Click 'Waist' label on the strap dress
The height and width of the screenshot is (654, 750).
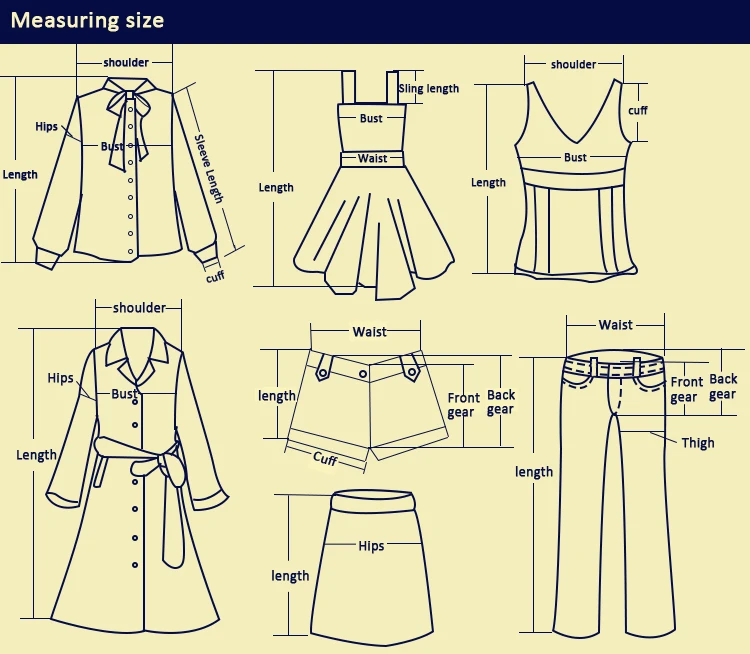(x=372, y=158)
